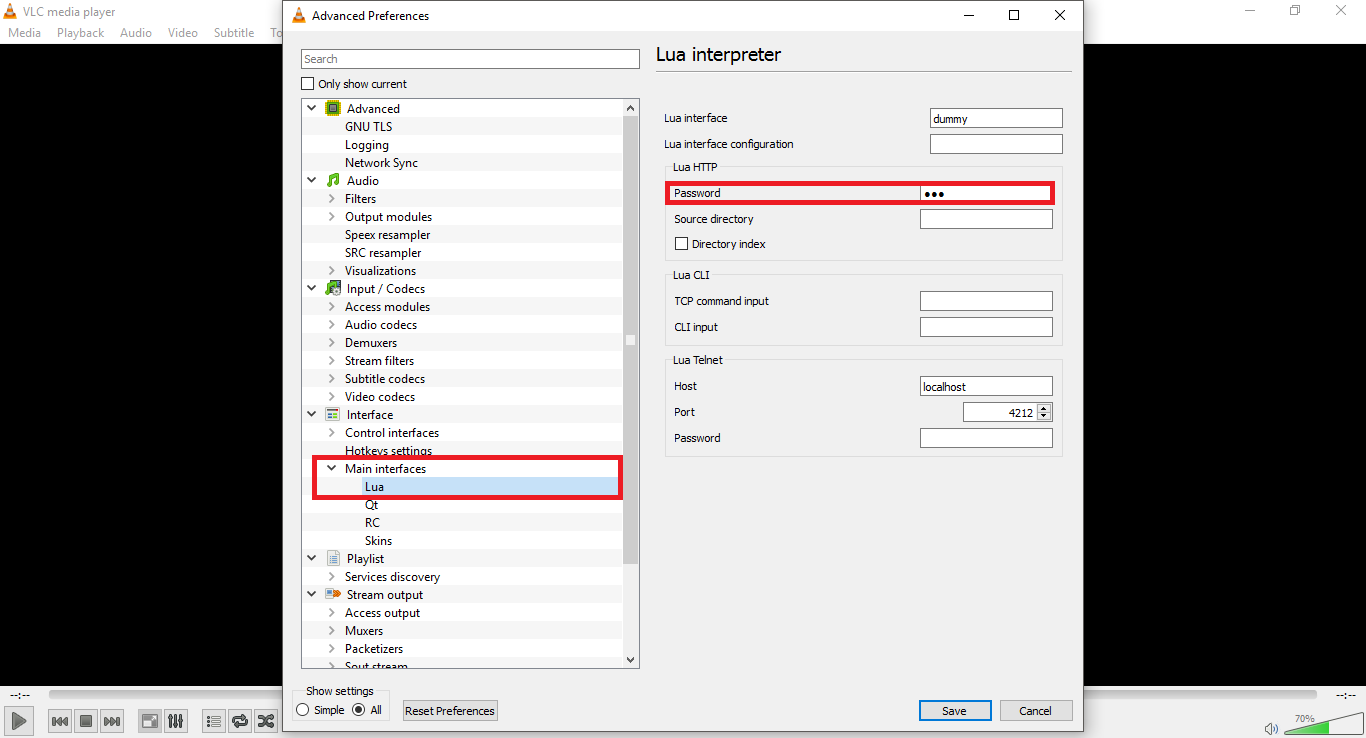The height and width of the screenshot is (738, 1366).
Task: Expand the Output modules arrow
Action: click(332, 216)
